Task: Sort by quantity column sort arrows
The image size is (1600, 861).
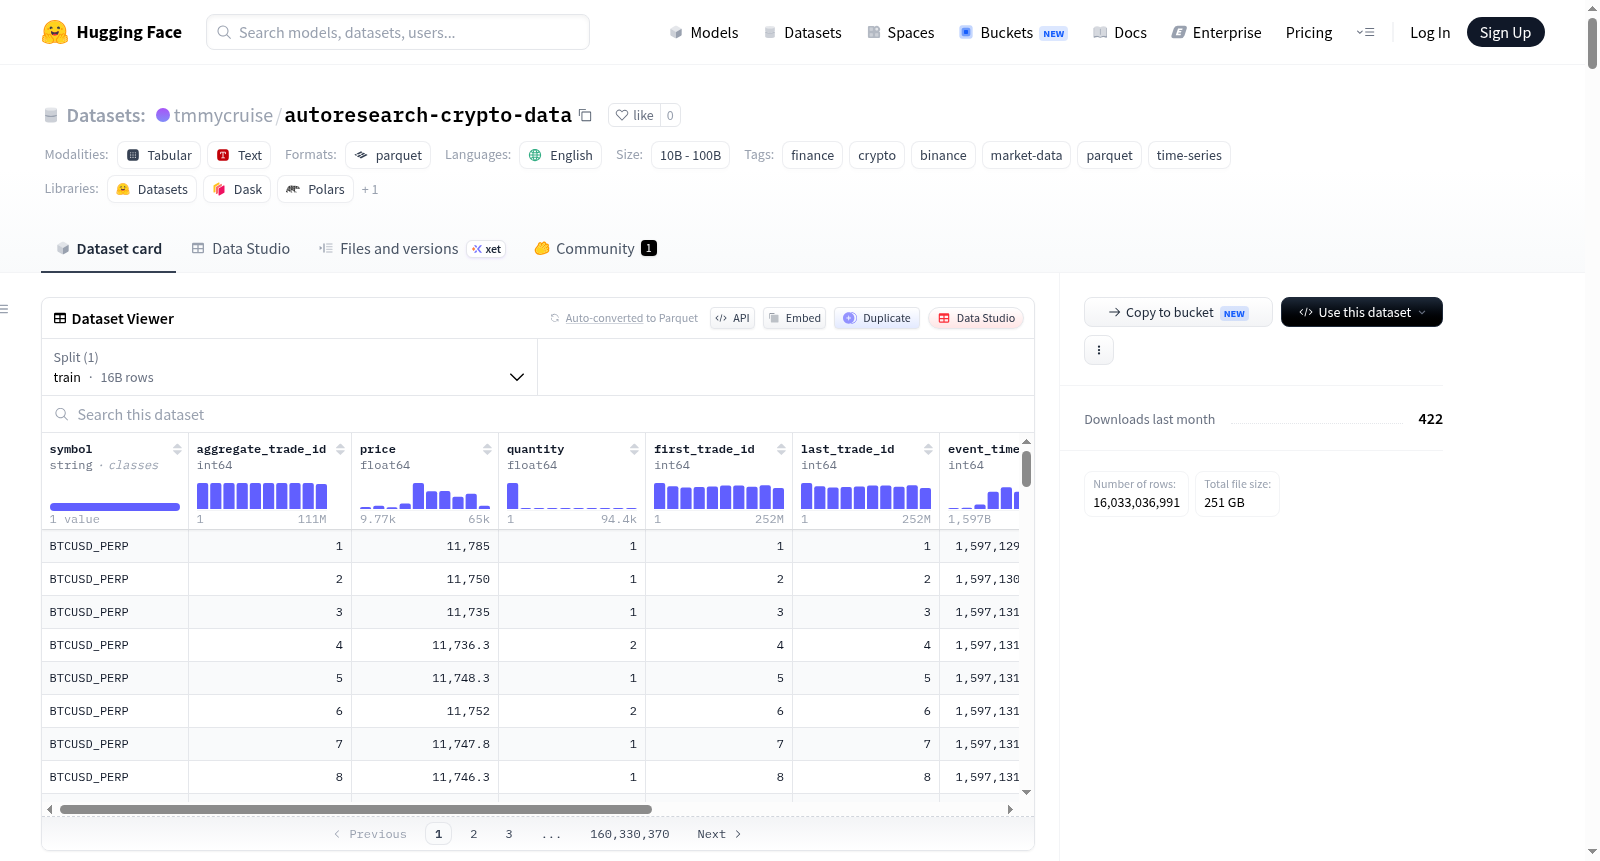Action: pyautogui.click(x=634, y=449)
